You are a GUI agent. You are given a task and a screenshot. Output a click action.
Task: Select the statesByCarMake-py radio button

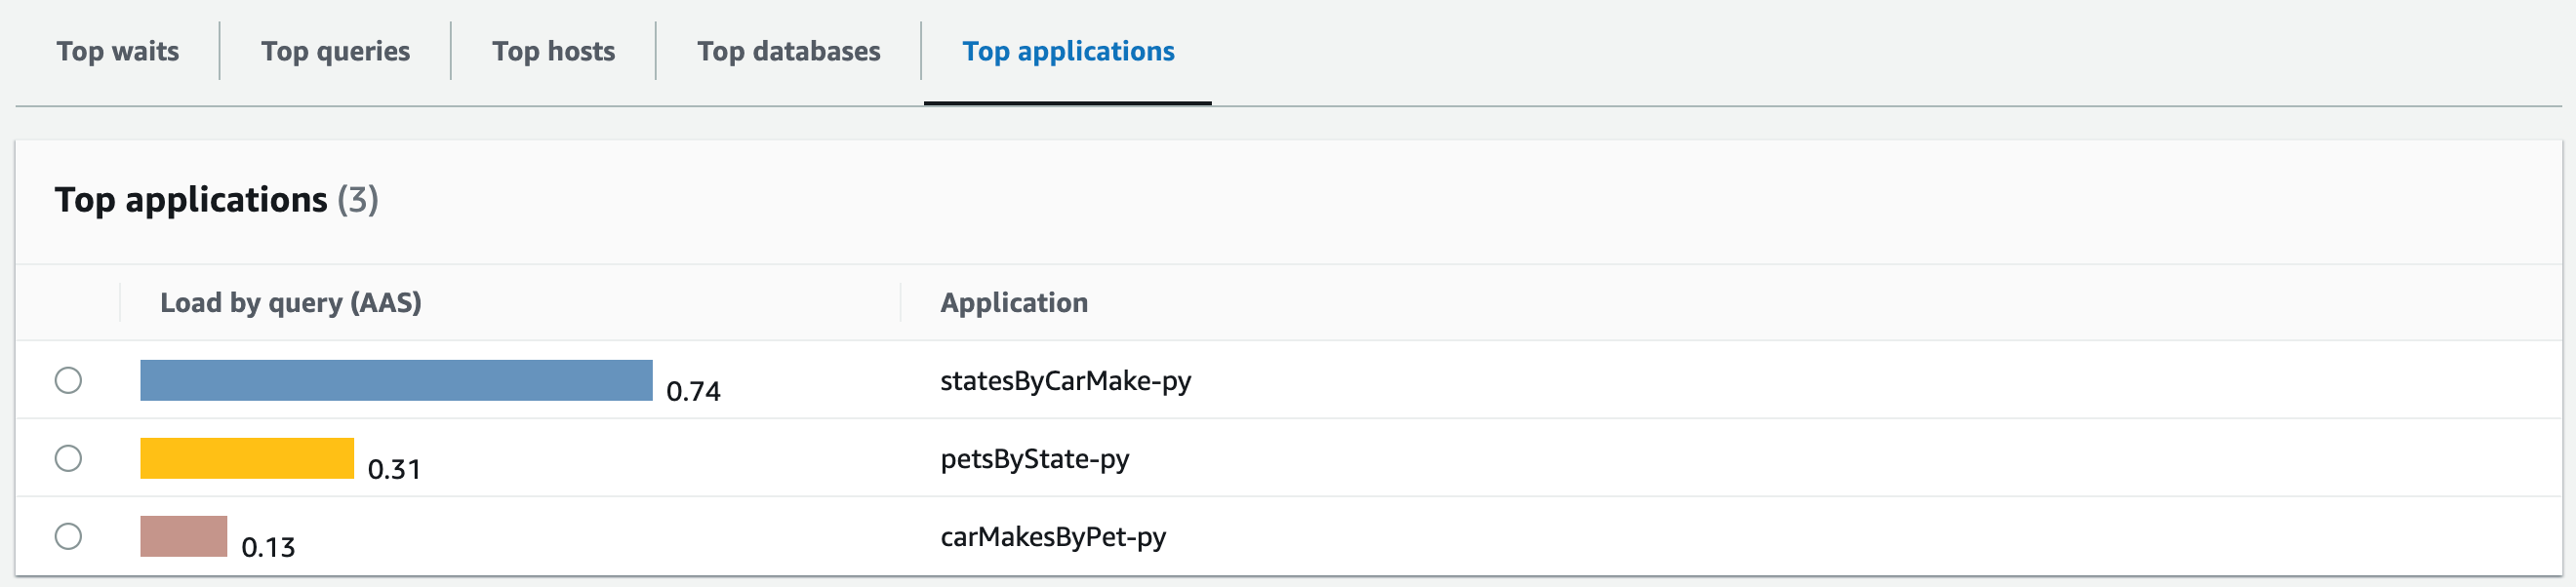[68, 380]
